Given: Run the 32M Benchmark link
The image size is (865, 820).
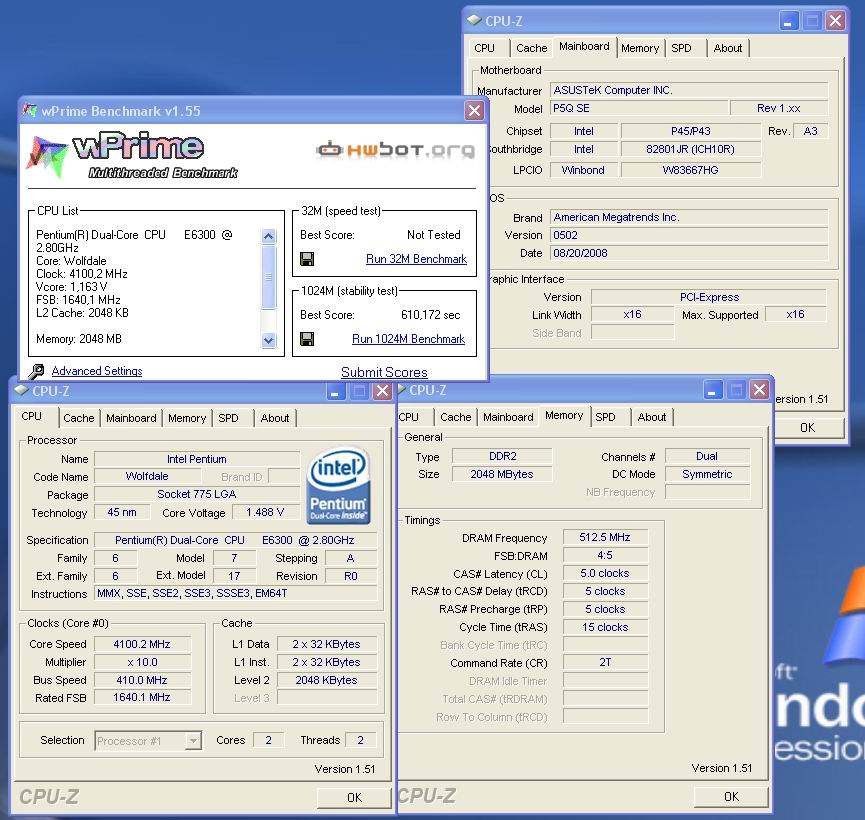Looking at the screenshot, I should [x=417, y=259].
